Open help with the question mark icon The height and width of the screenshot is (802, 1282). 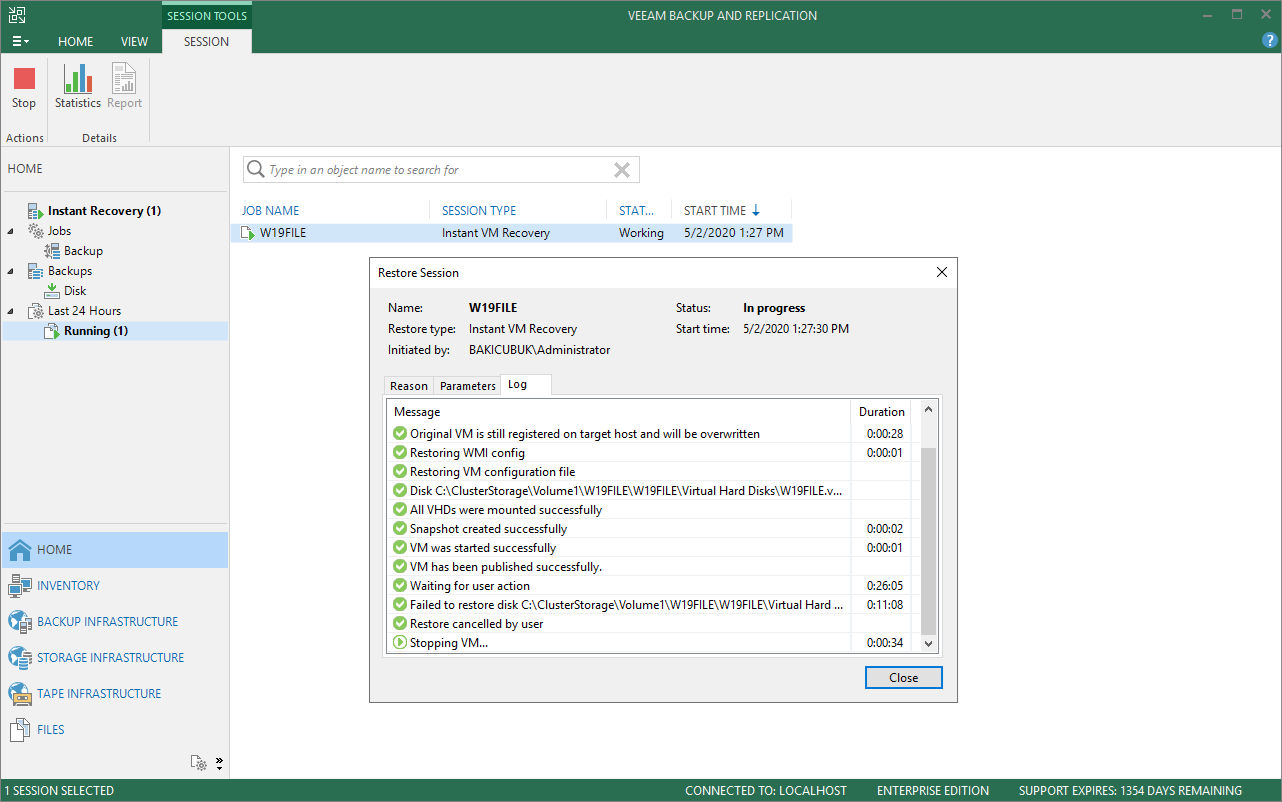point(1270,41)
